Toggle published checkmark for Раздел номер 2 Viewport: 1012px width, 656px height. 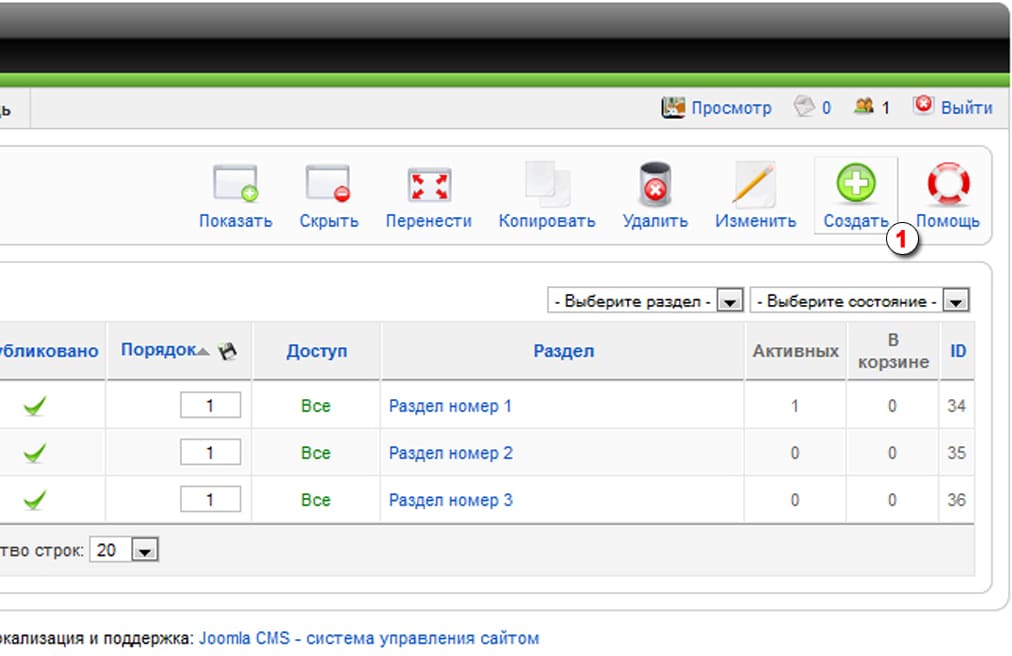pos(35,453)
